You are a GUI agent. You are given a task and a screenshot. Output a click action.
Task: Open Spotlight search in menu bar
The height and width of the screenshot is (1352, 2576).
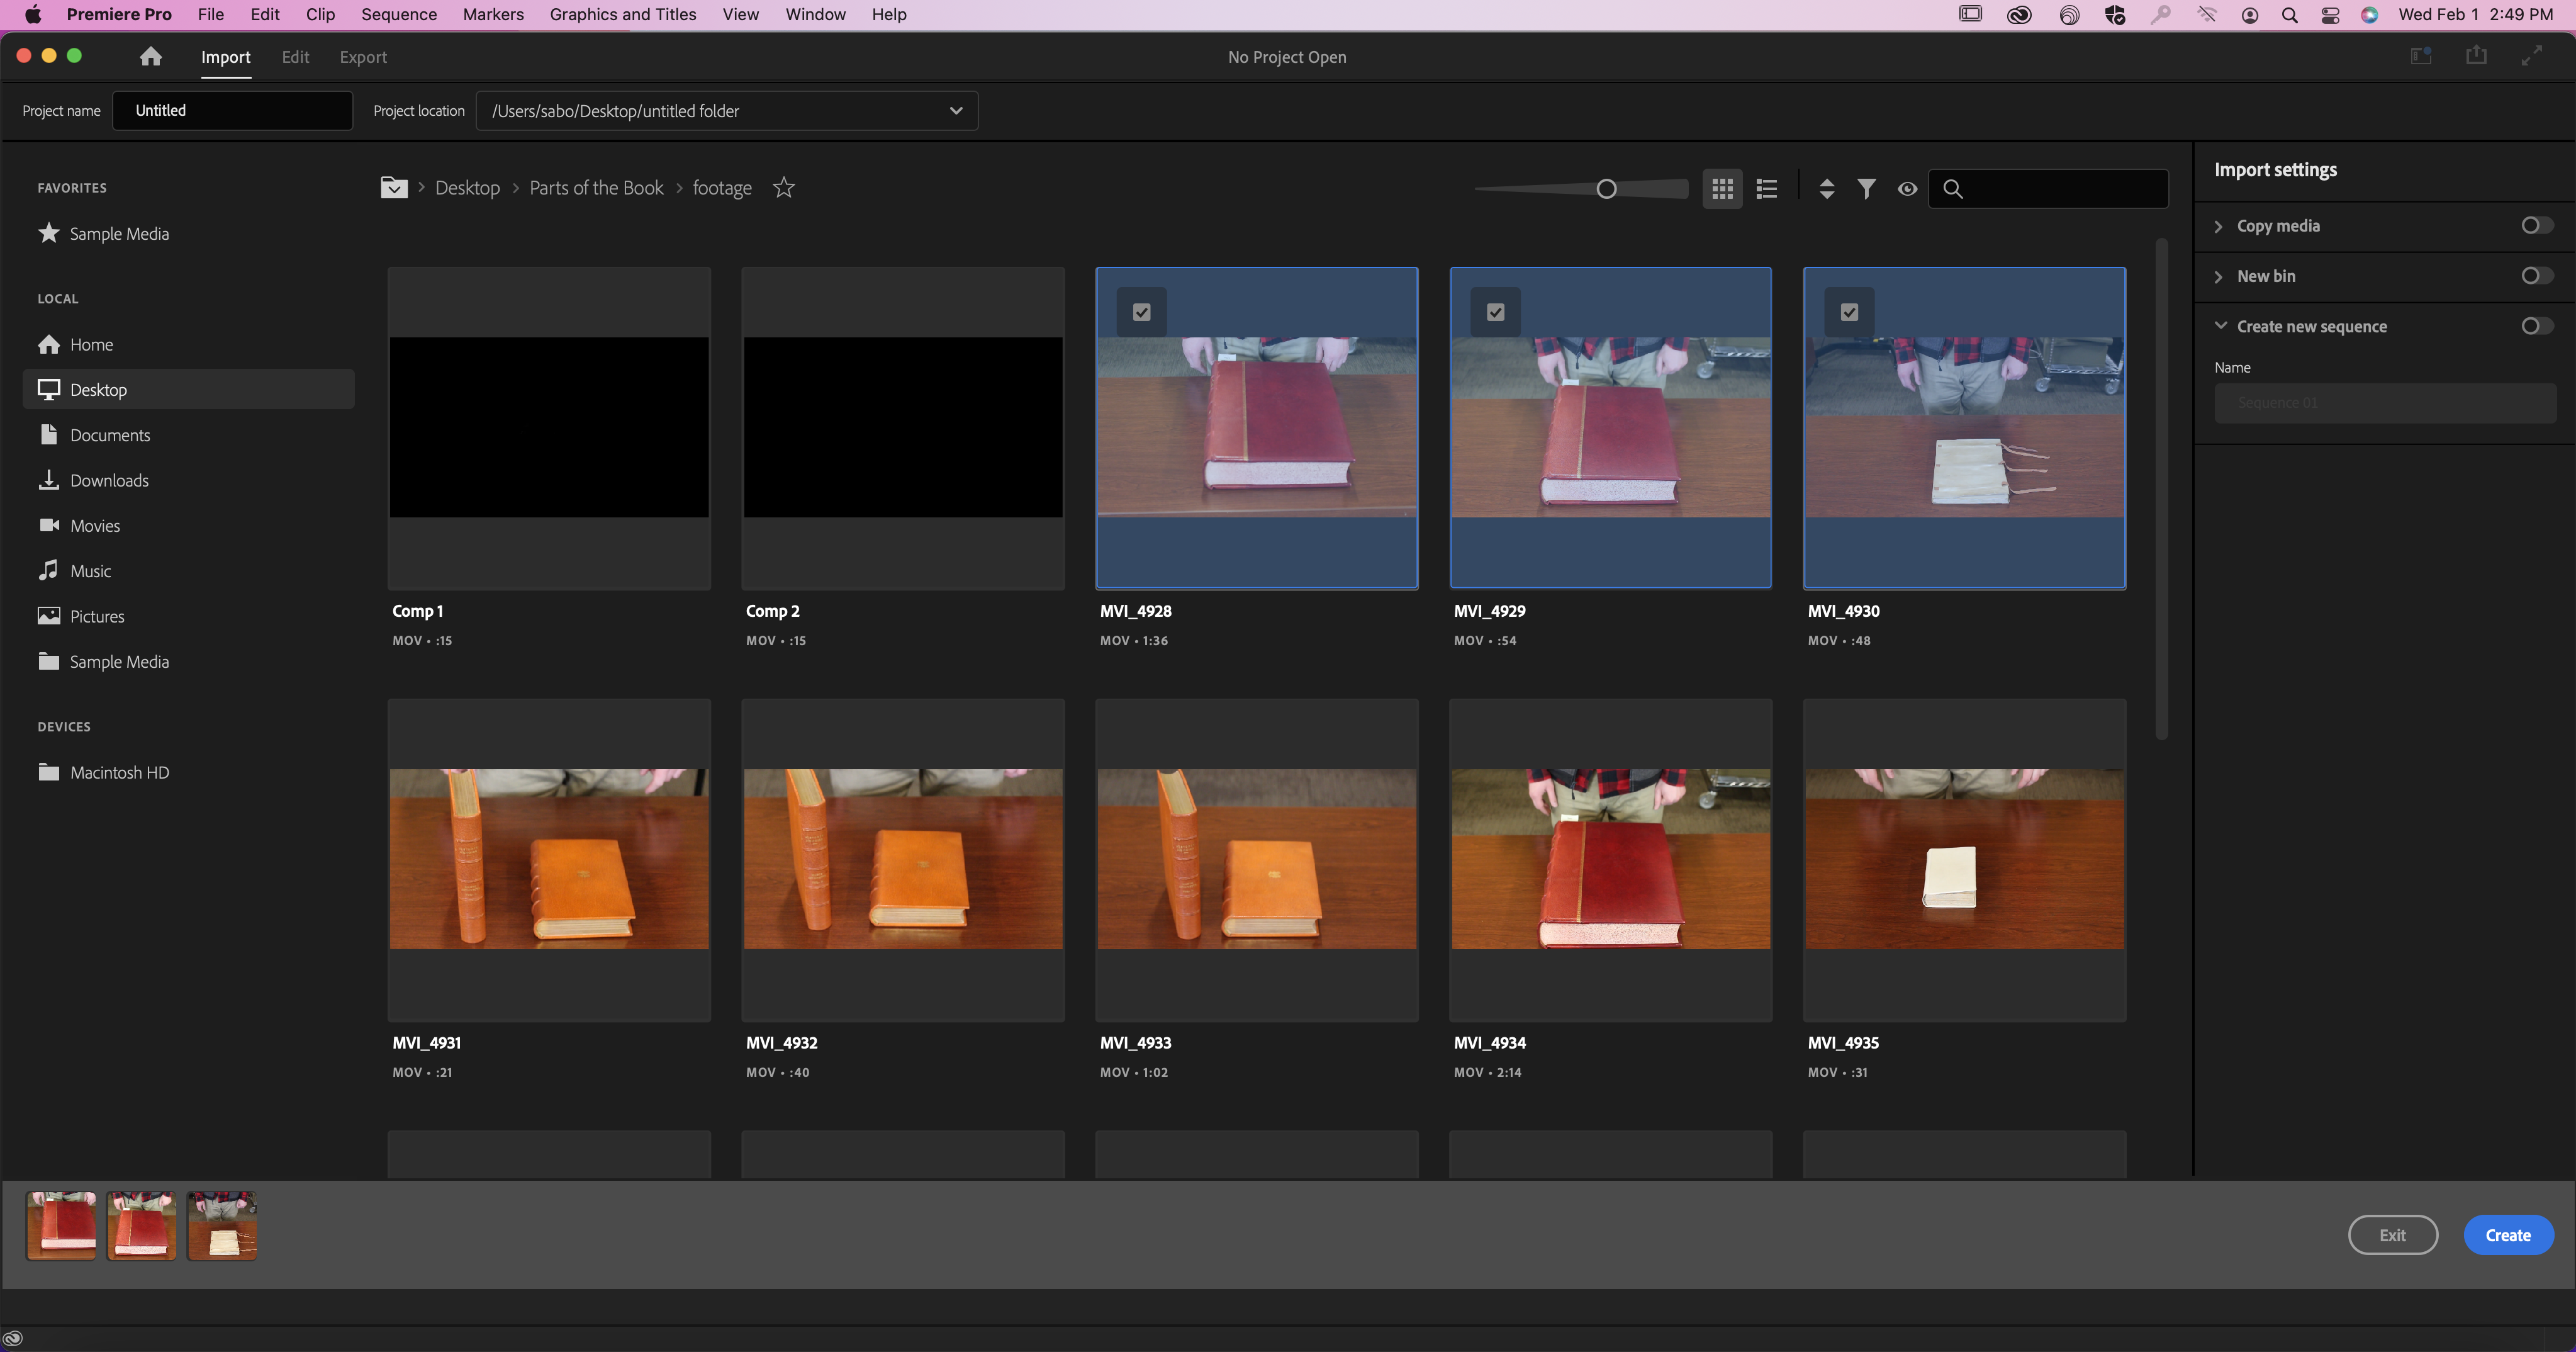tap(2289, 14)
